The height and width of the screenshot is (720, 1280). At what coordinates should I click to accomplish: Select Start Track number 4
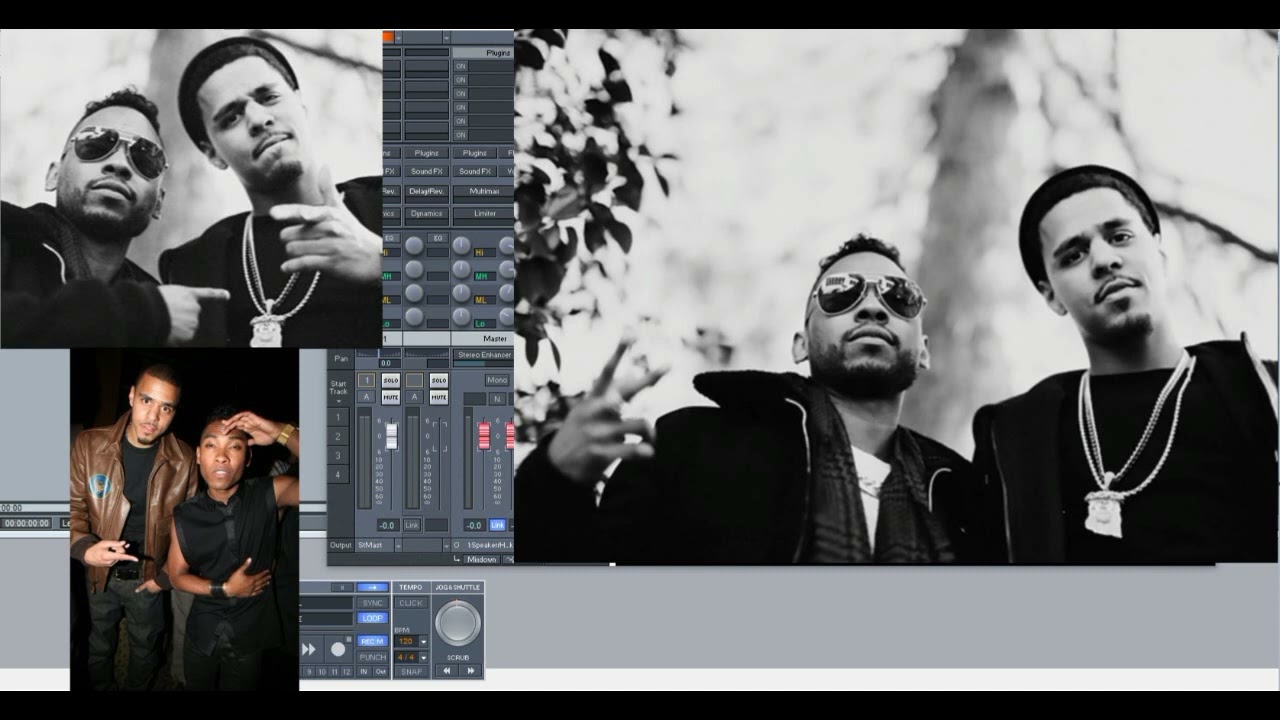pyautogui.click(x=338, y=474)
